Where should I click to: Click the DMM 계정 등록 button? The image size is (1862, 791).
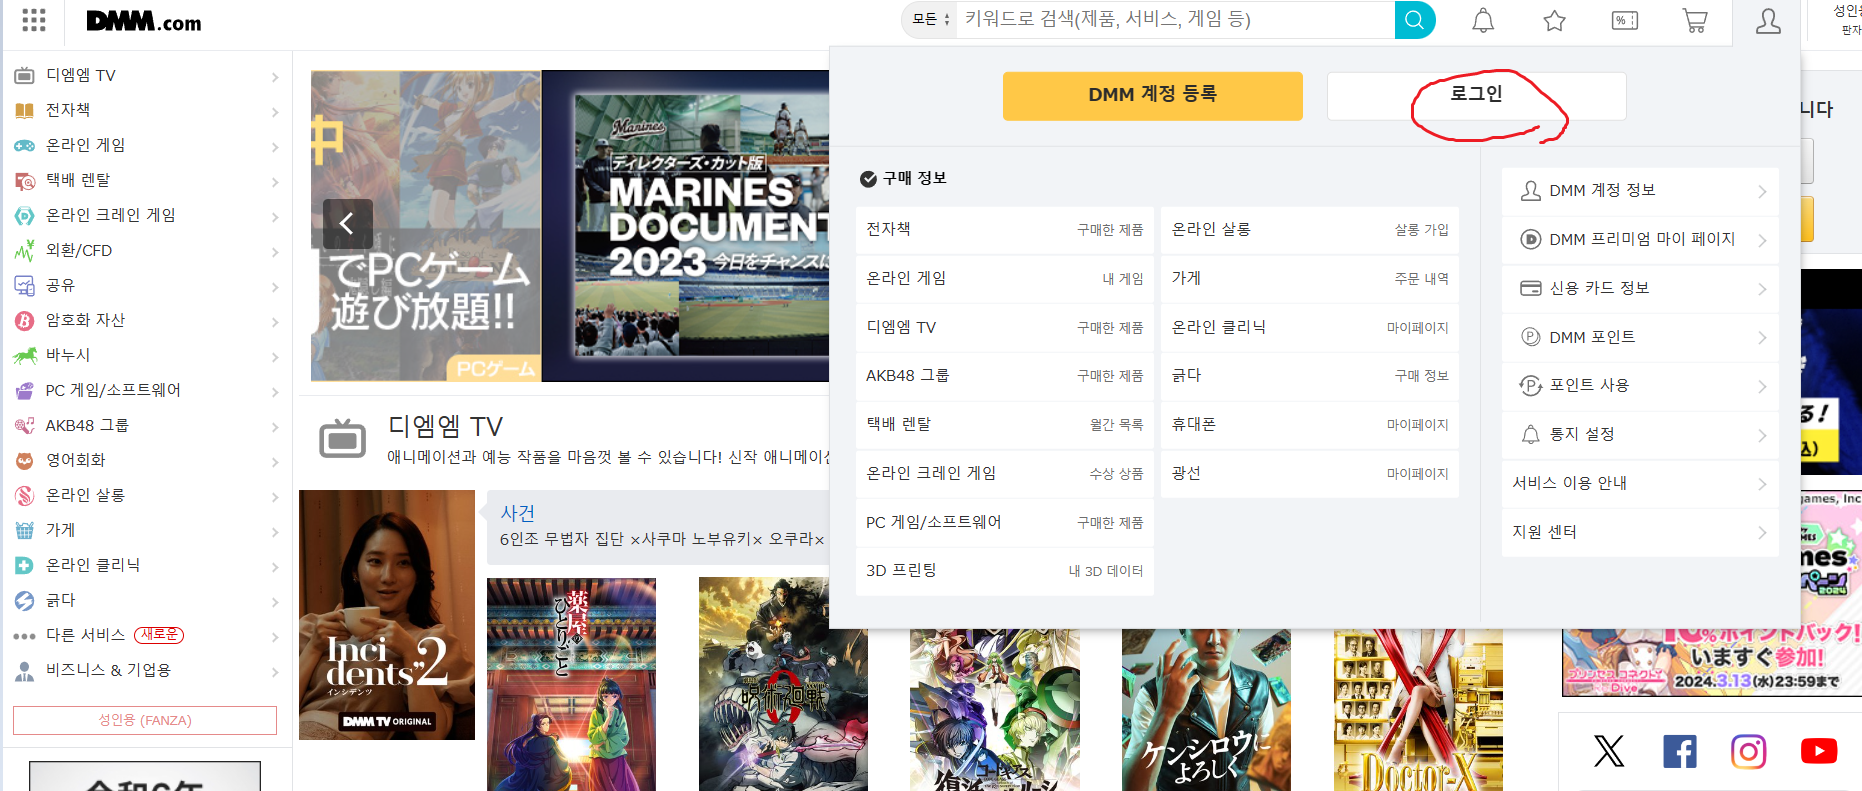pyautogui.click(x=1152, y=95)
